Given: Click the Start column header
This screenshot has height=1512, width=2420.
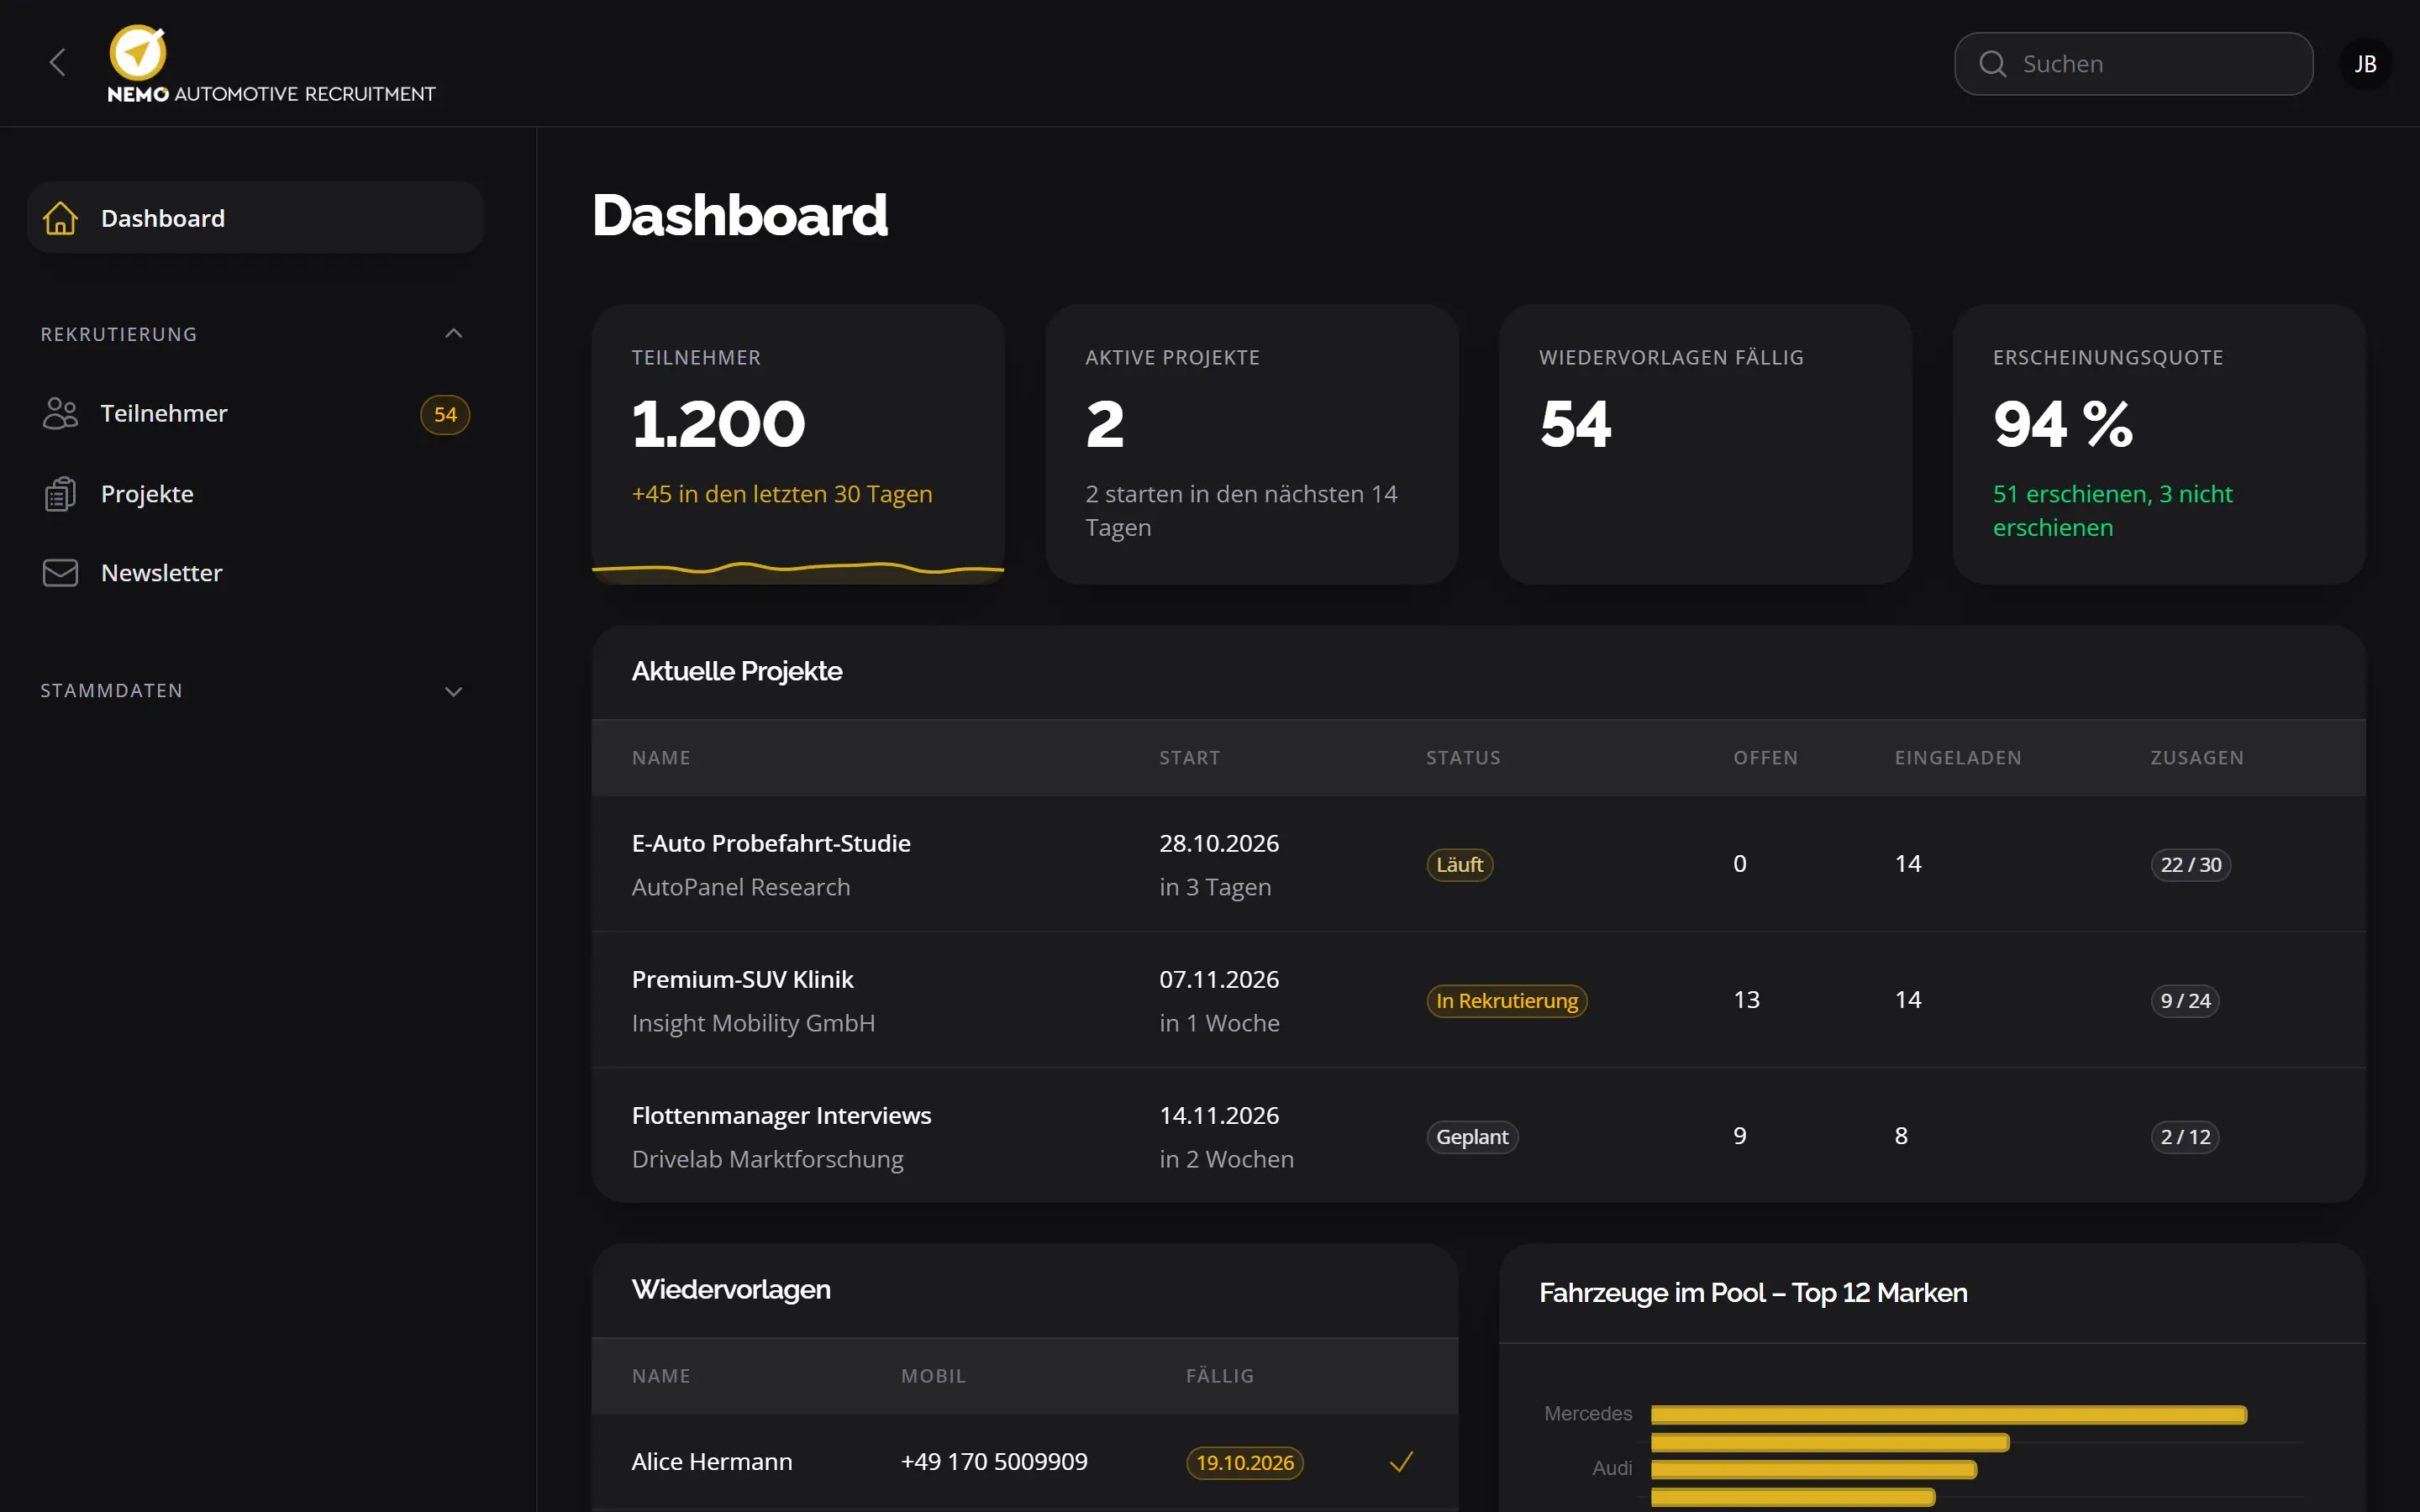Looking at the screenshot, I should [x=1190, y=758].
